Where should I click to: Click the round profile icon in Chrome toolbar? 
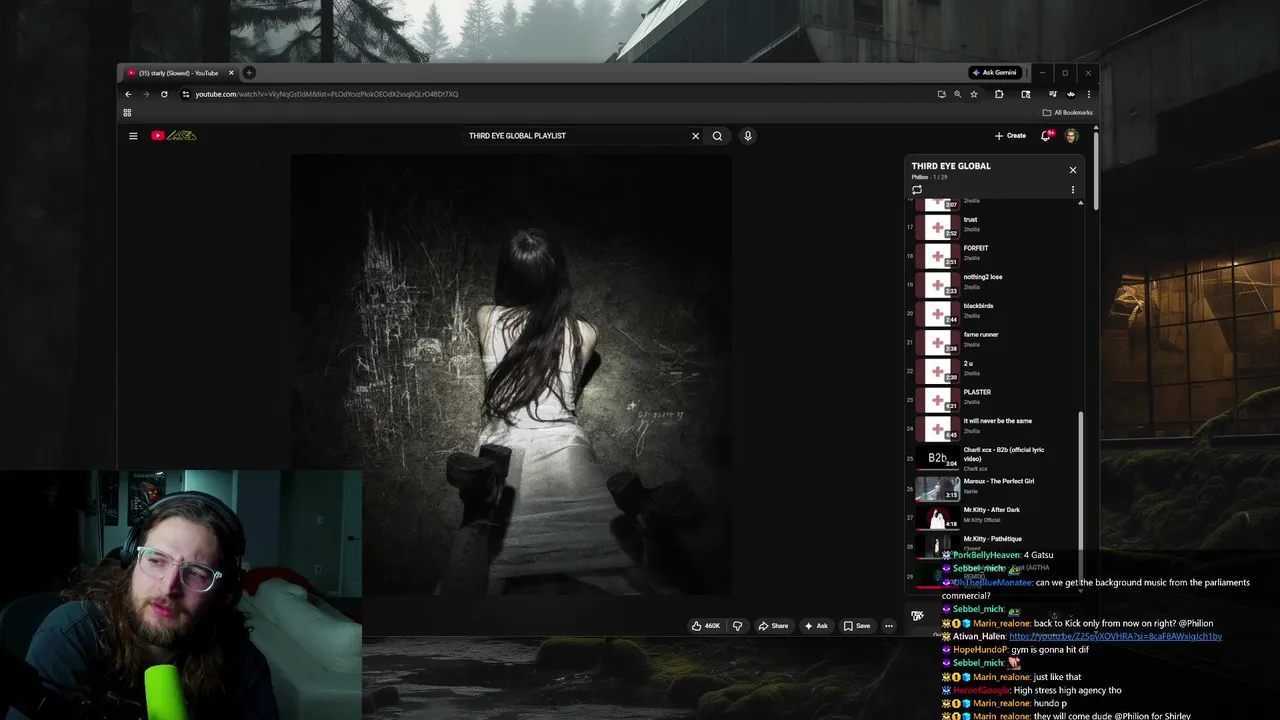(1071, 94)
